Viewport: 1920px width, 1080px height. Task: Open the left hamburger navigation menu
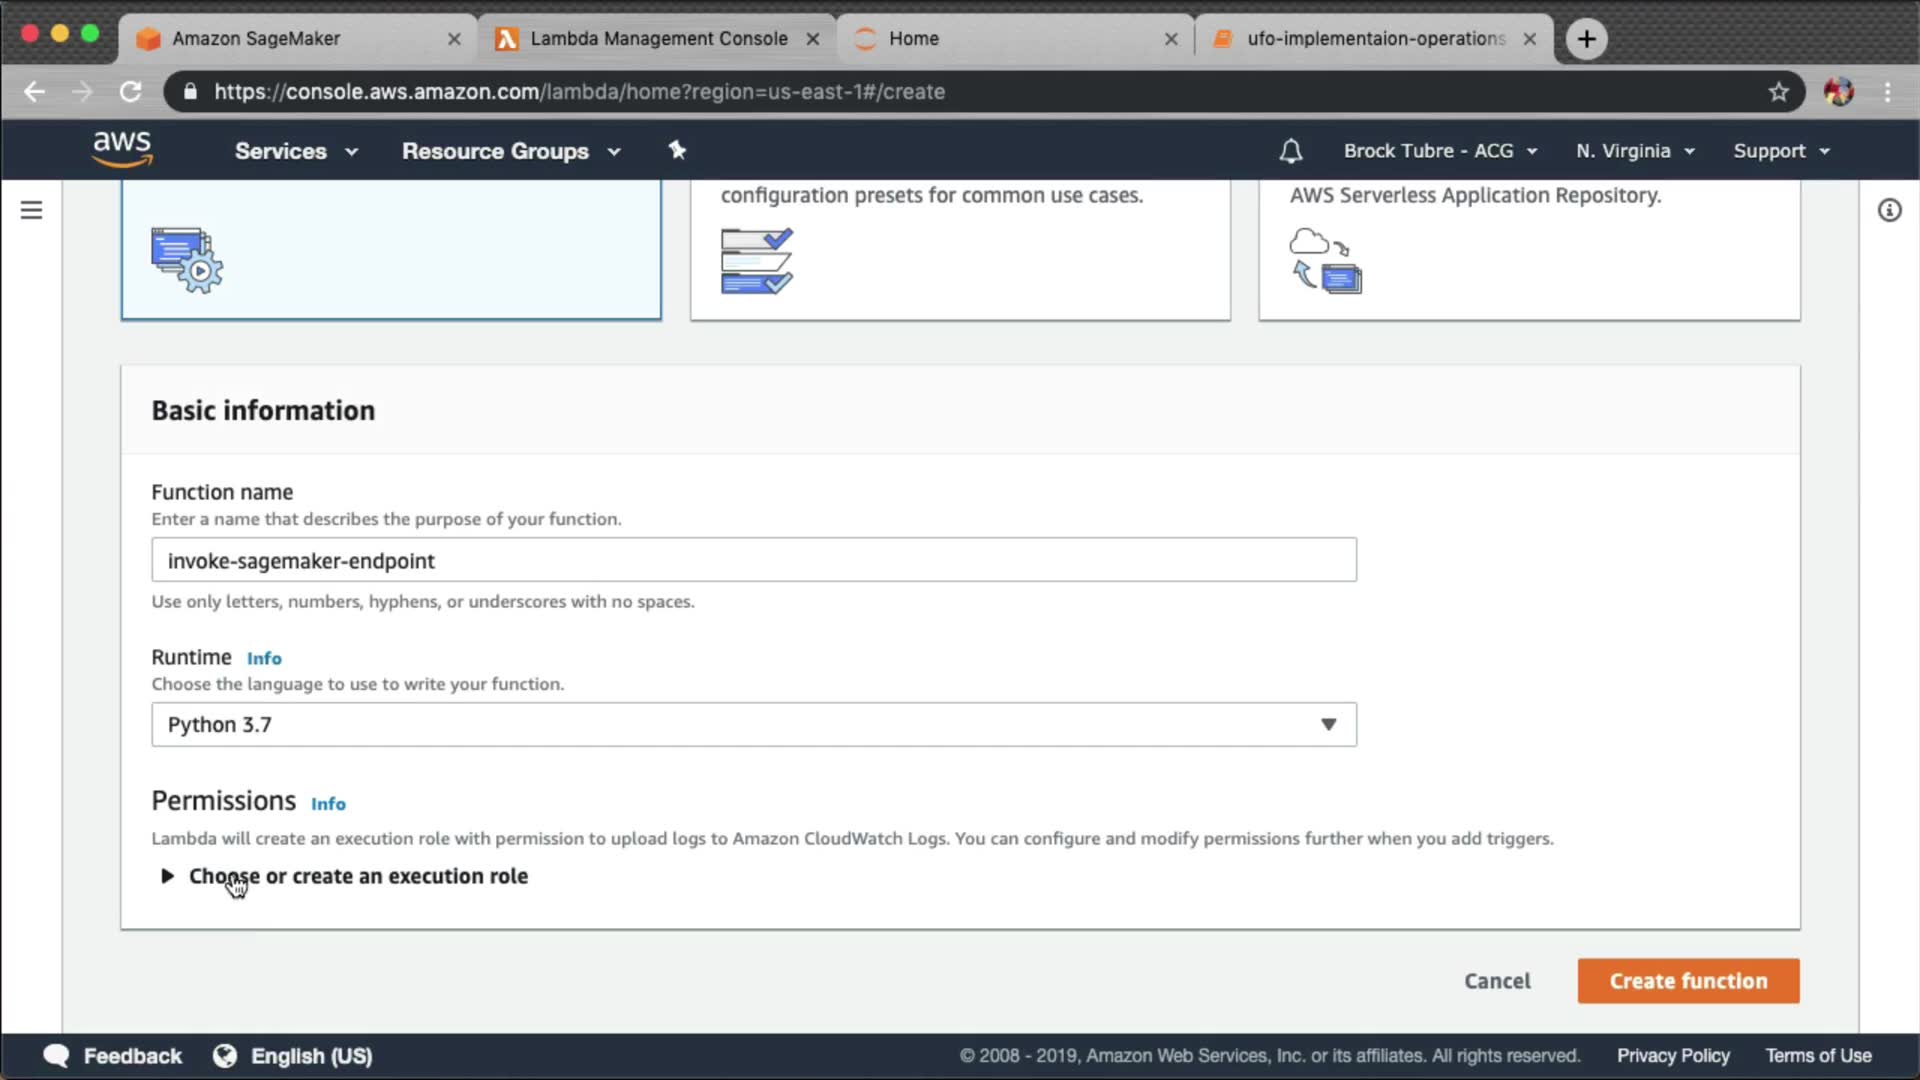(31, 210)
